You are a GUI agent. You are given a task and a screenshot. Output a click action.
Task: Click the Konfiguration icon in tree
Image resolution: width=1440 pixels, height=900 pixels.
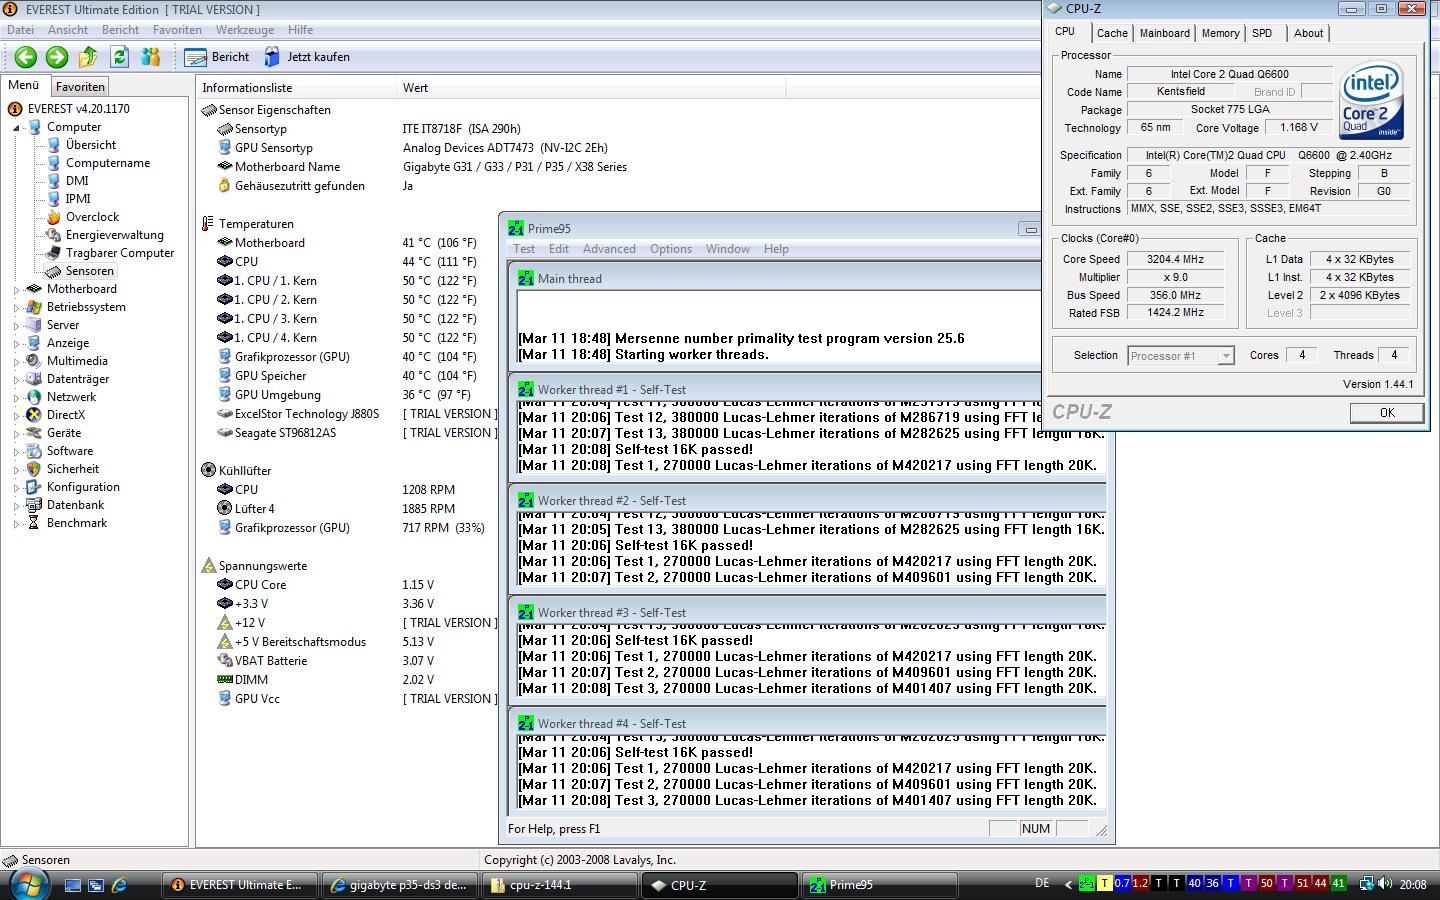point(34,487)
